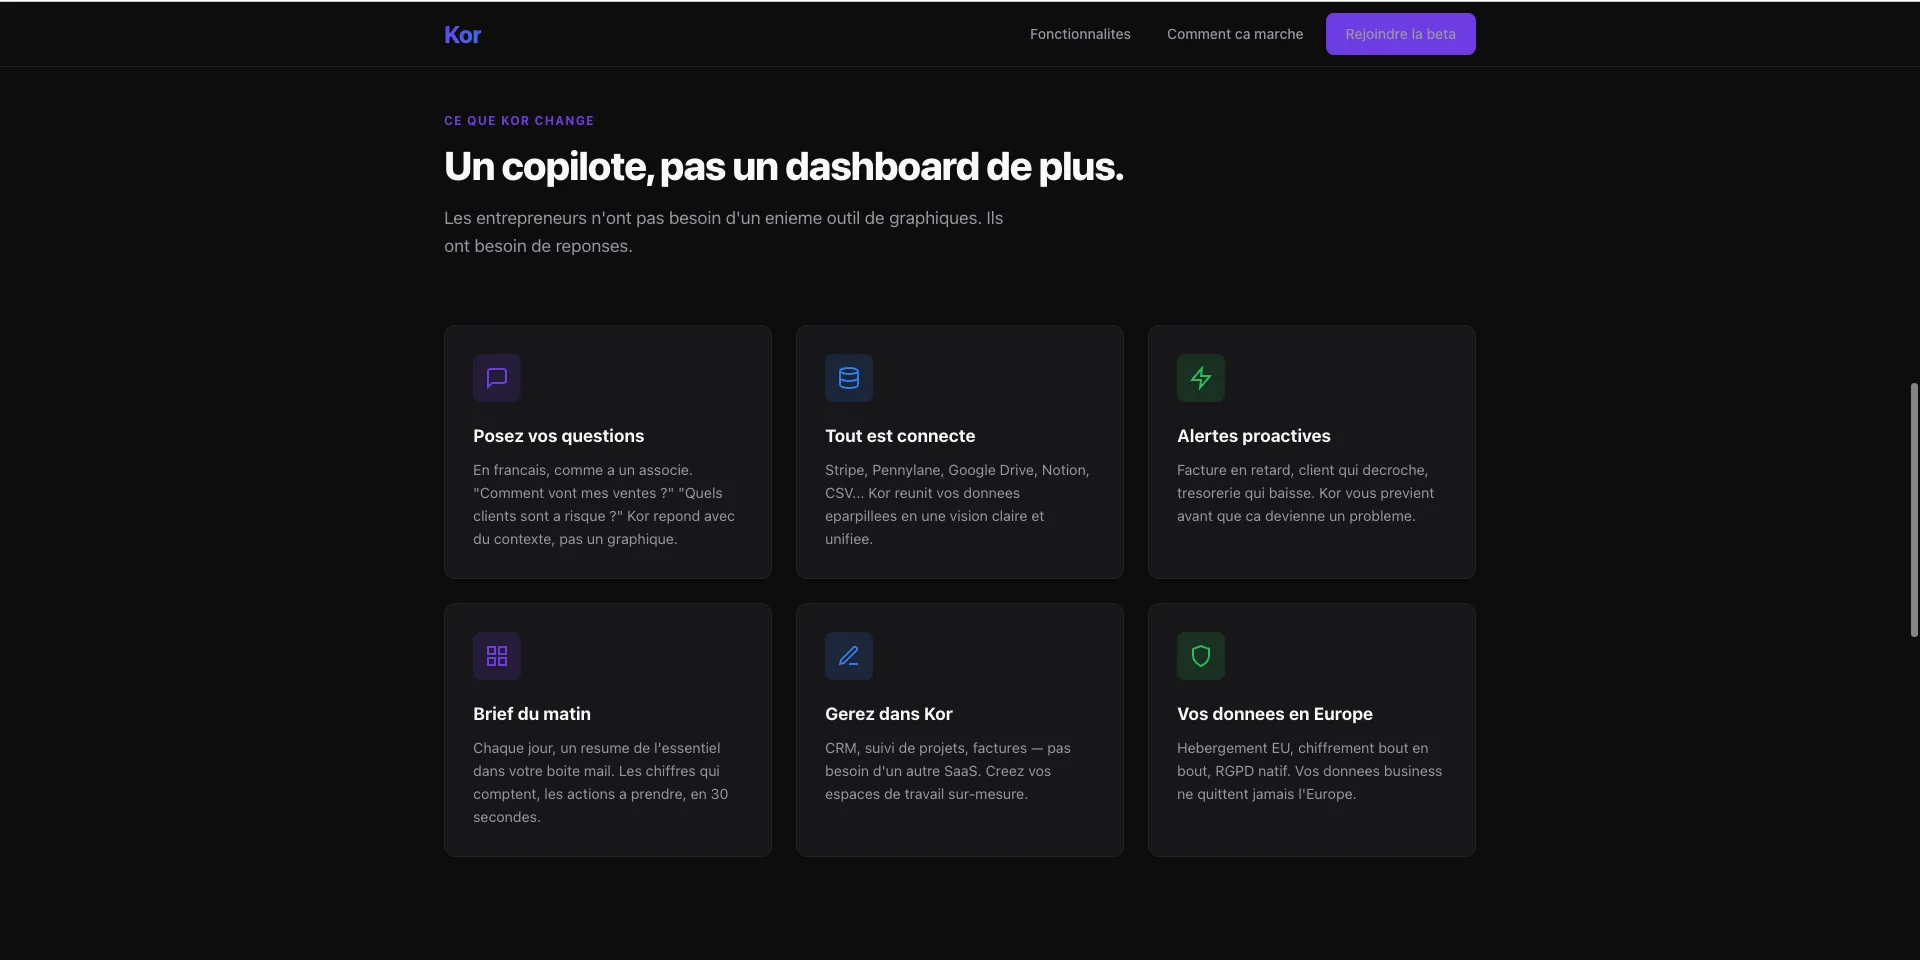Click the Kor logo
Viewport: 1920px width, 960px height.
(462, 35)
